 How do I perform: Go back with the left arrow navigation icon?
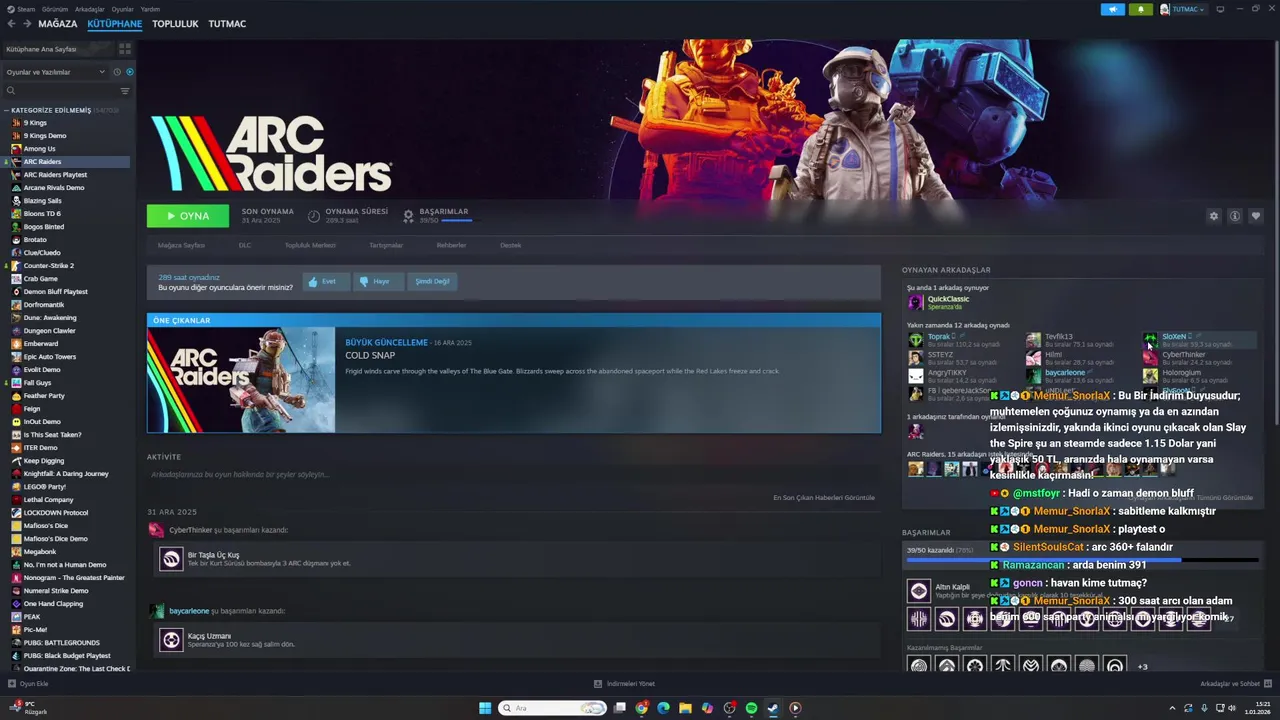pos(11,24)
